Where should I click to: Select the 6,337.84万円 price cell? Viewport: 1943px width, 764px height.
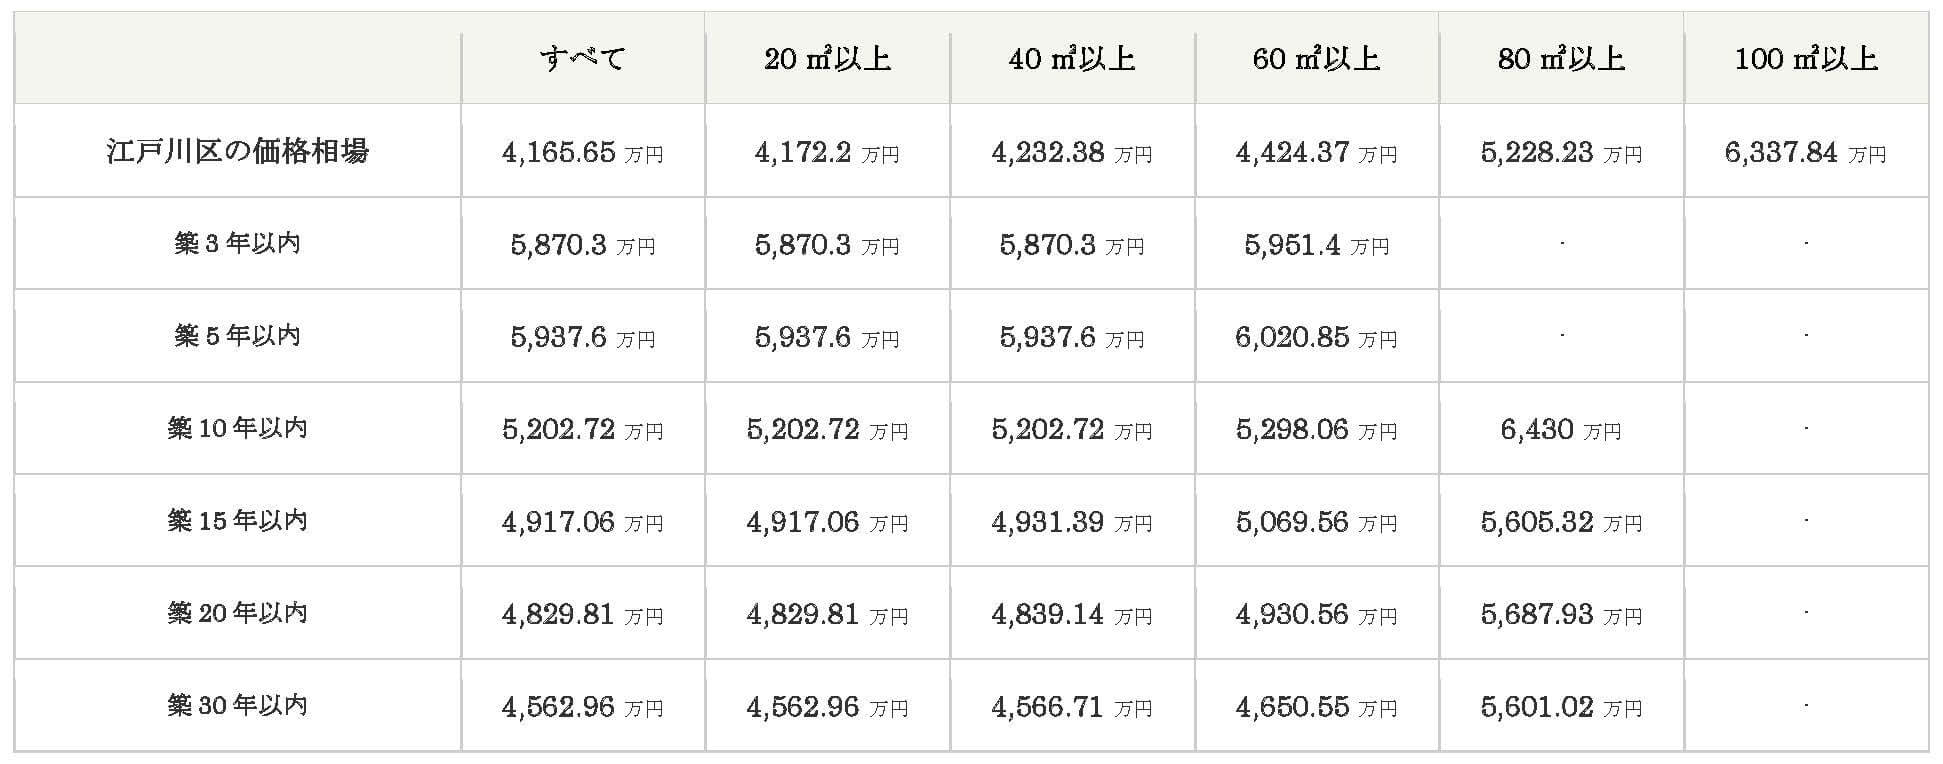pyautogui.click(x=1806, y=152)
